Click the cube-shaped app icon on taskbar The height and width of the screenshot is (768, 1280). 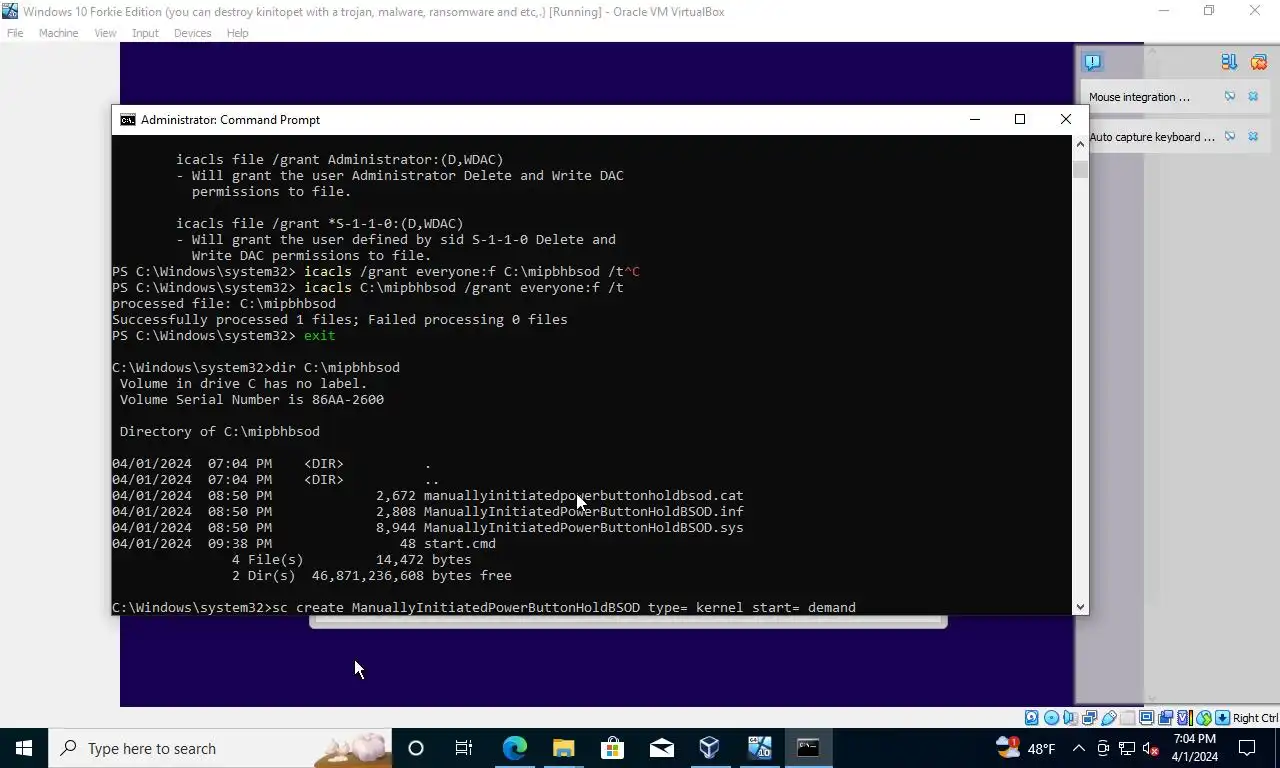[710, 748]
